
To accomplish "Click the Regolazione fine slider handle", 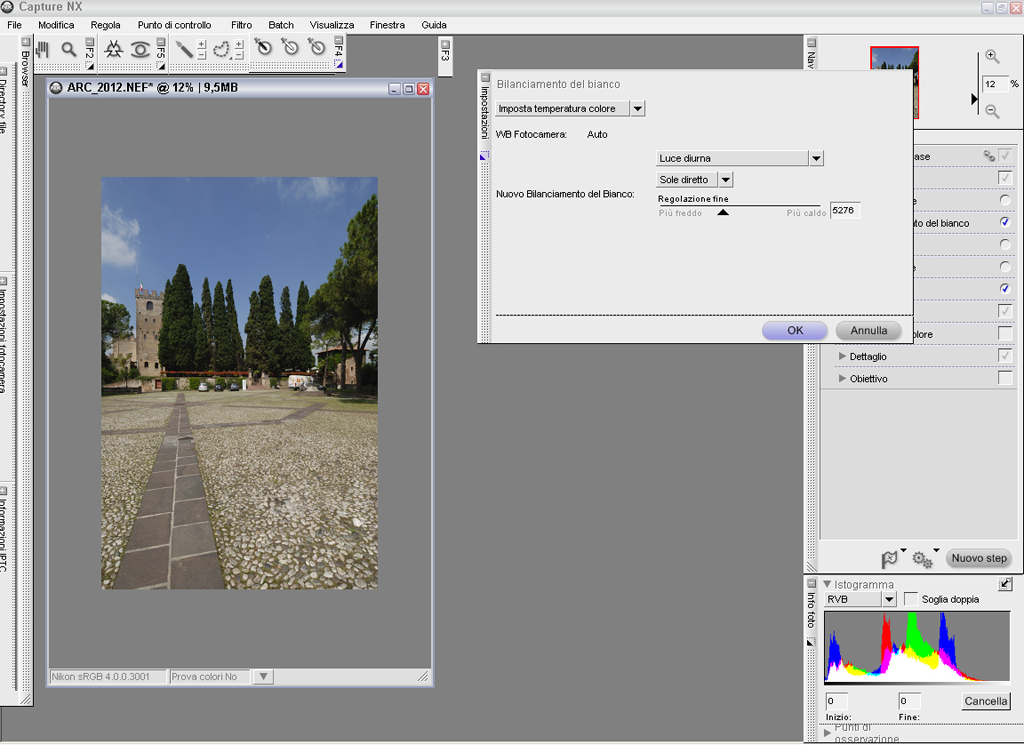I will tap(723, 212).
